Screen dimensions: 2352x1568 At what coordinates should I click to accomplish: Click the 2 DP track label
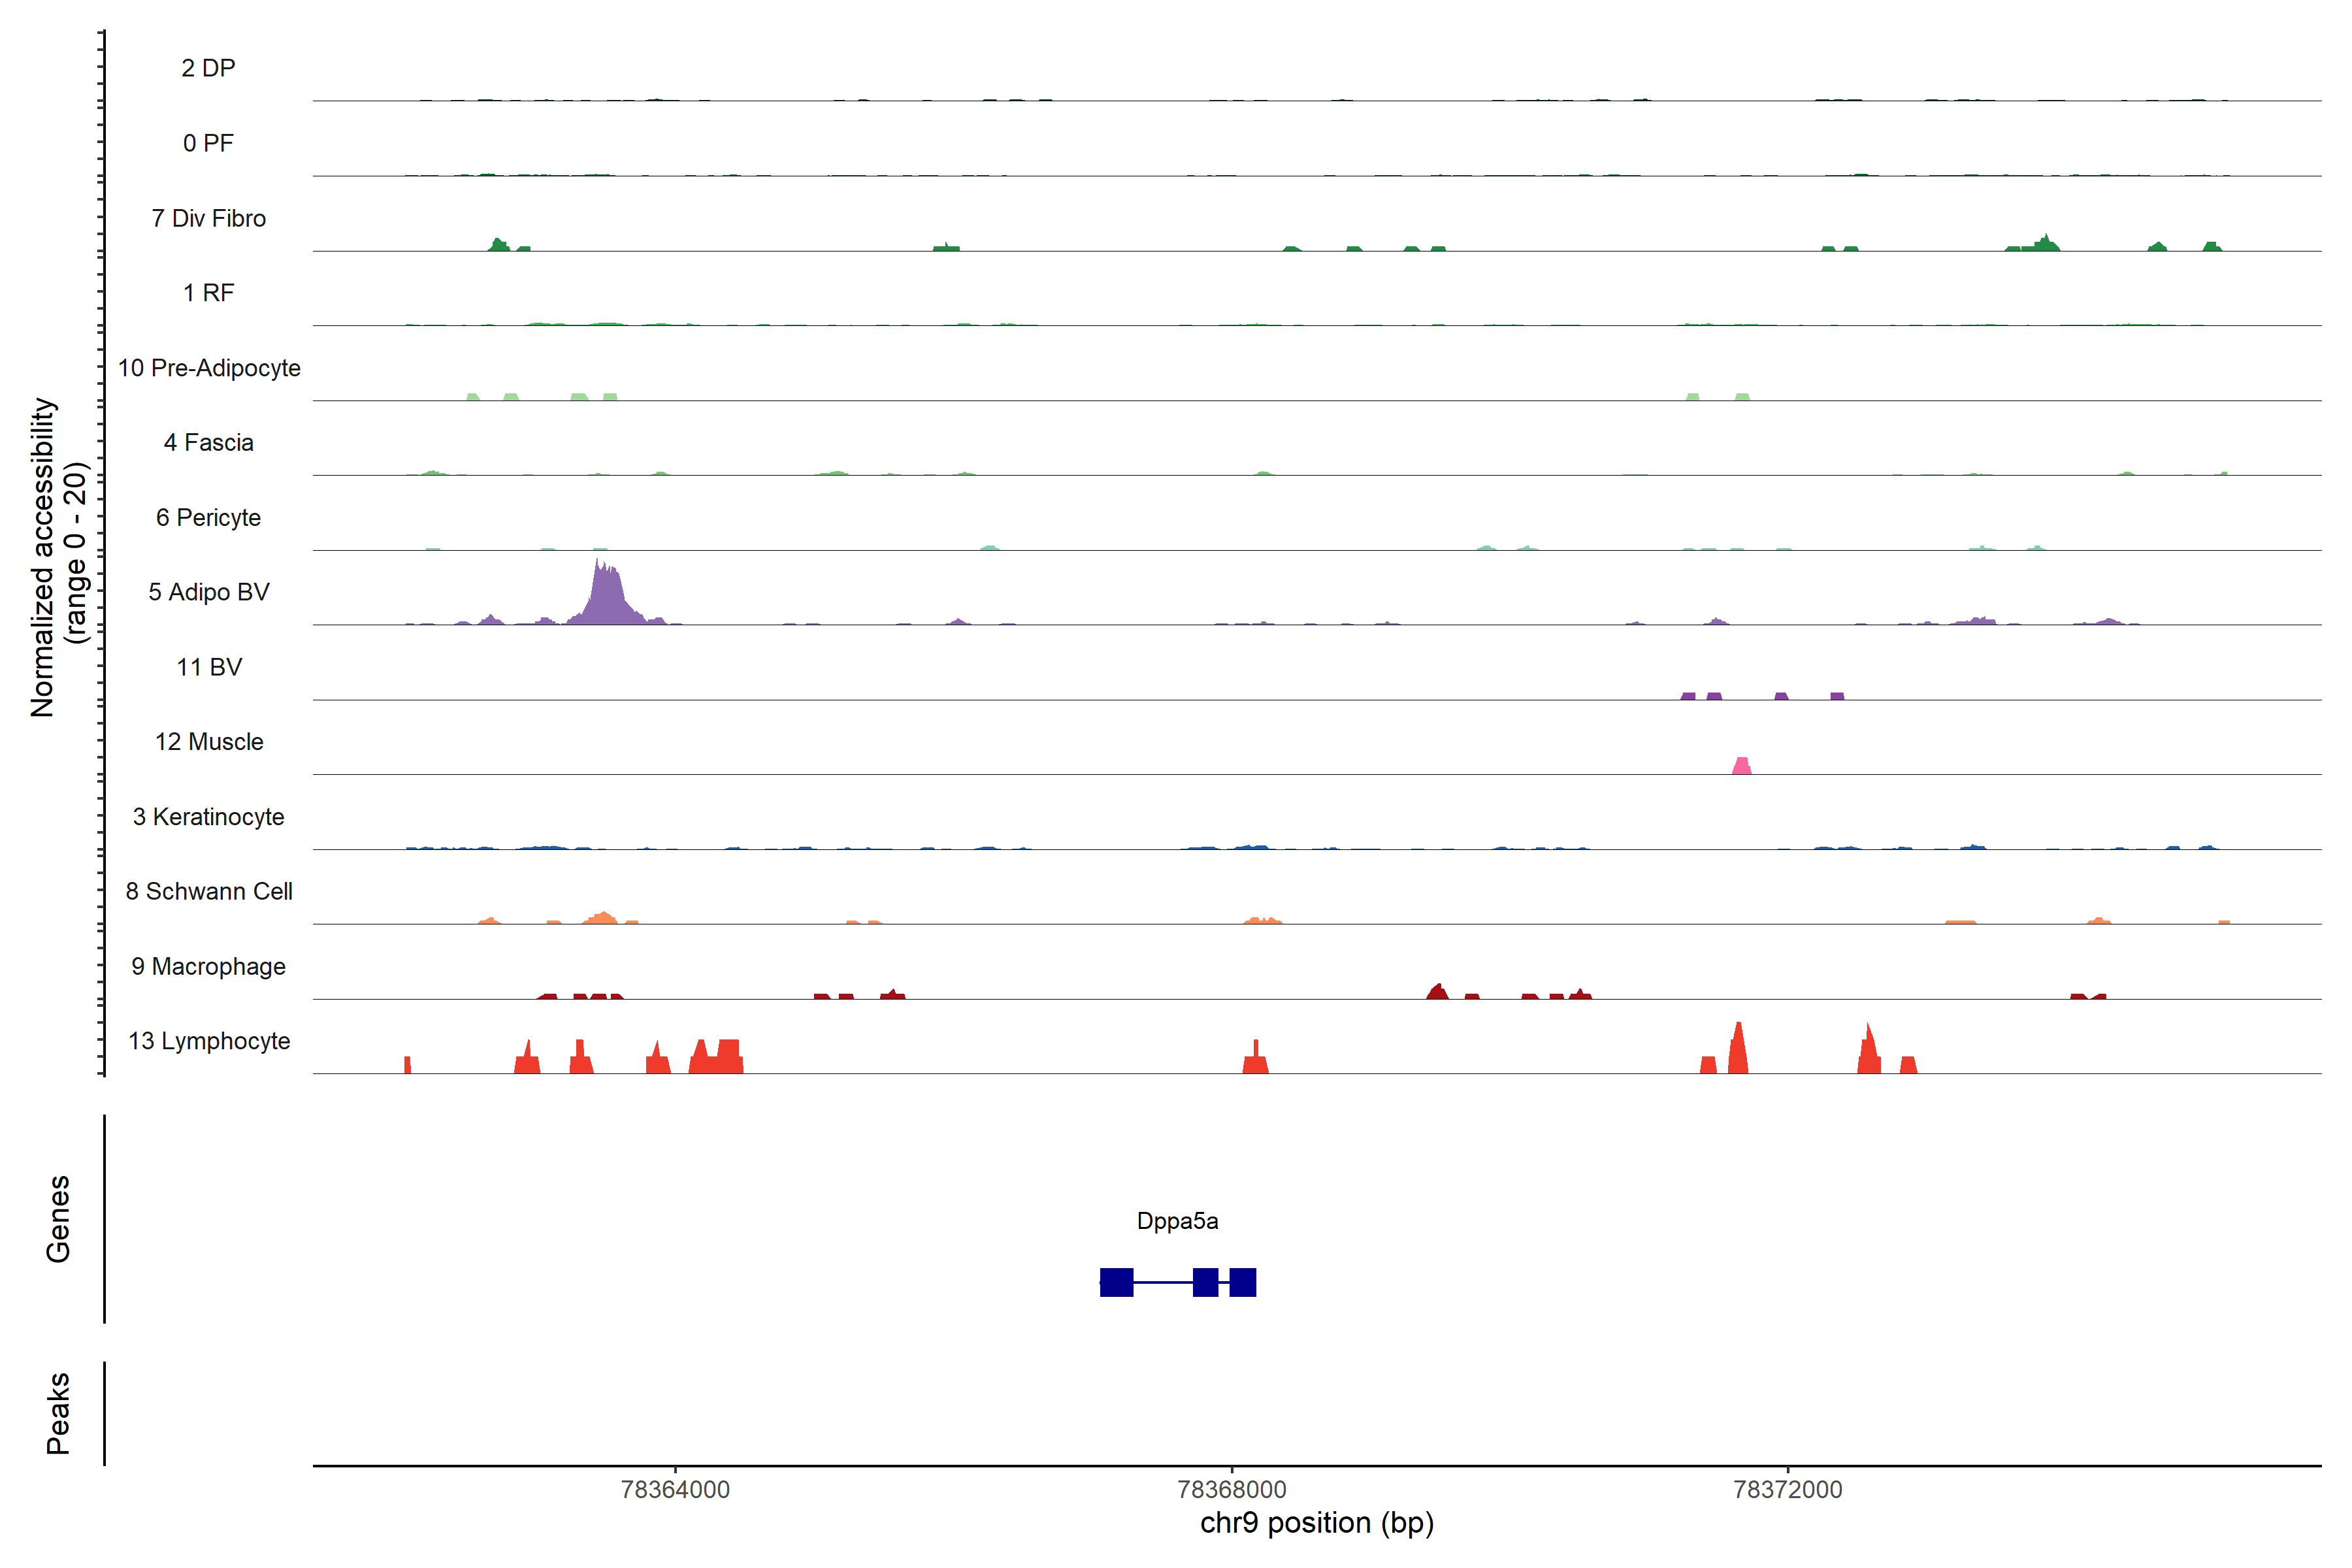[x=209, y=68]
